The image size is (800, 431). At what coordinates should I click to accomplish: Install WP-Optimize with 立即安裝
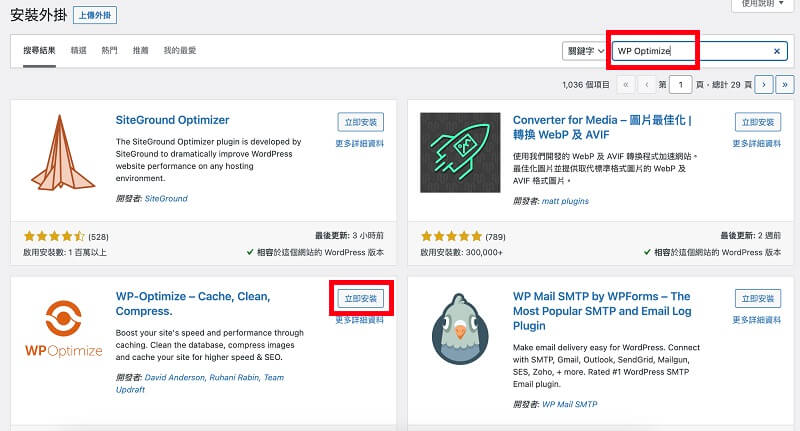coord(360,299)
